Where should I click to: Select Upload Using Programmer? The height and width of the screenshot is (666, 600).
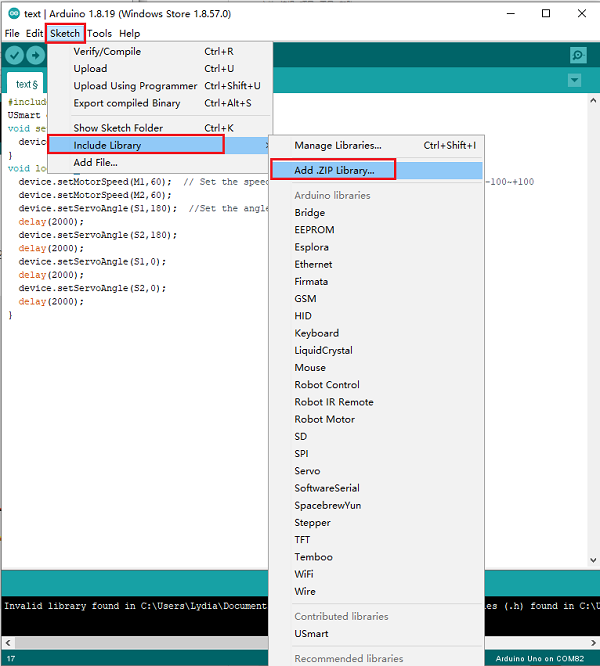(160, 86)
